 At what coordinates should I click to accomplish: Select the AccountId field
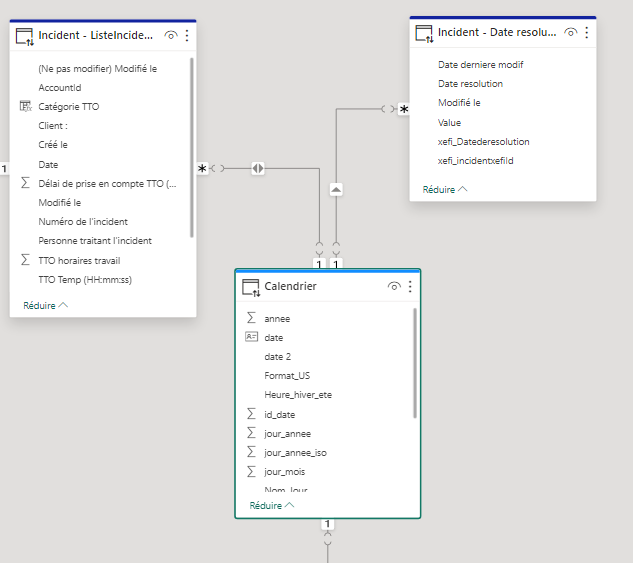click(x=60, y=88)
